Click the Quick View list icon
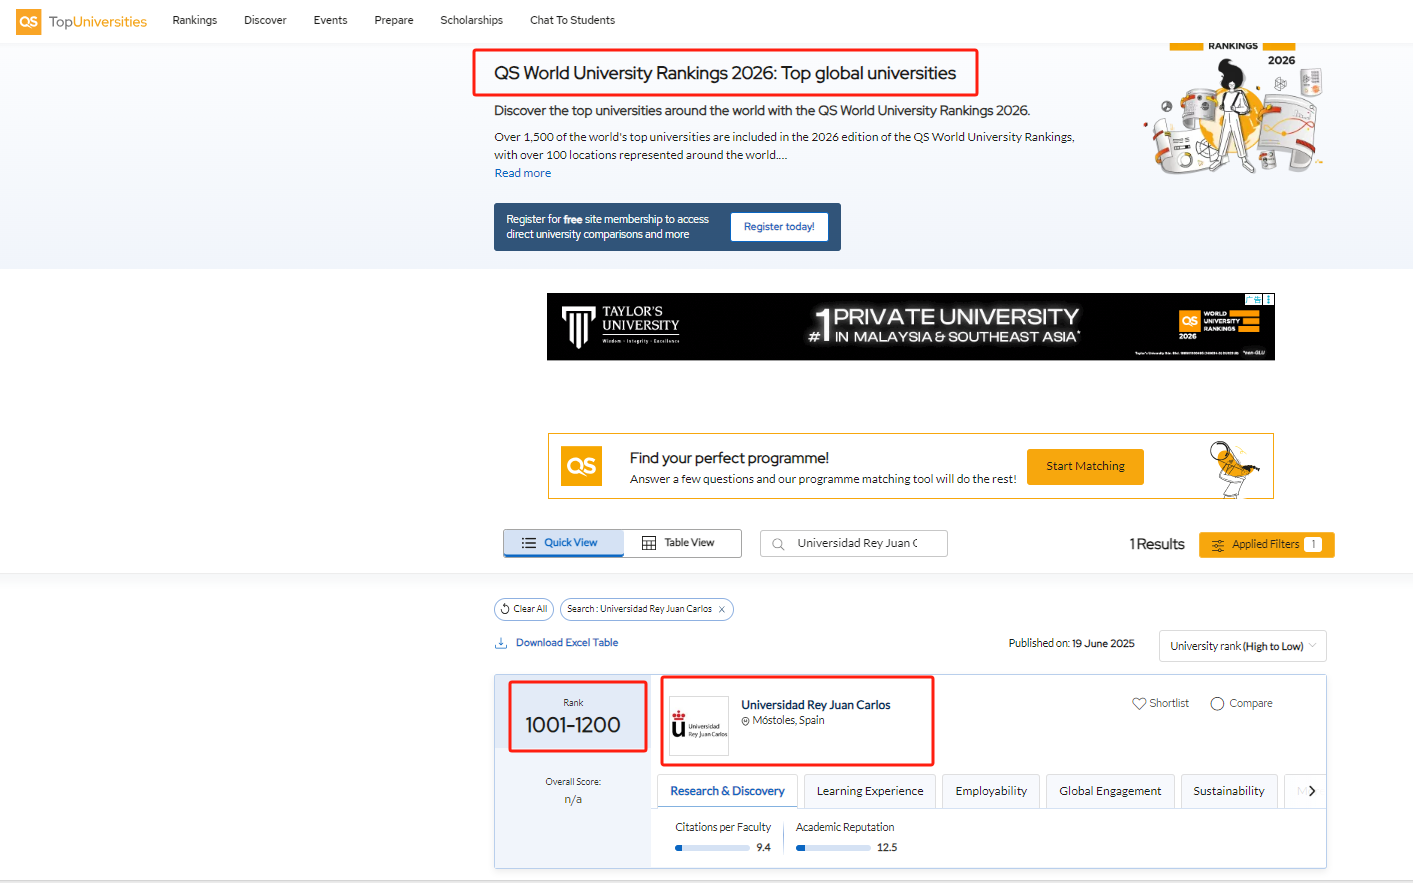 (x=529, y=543)
